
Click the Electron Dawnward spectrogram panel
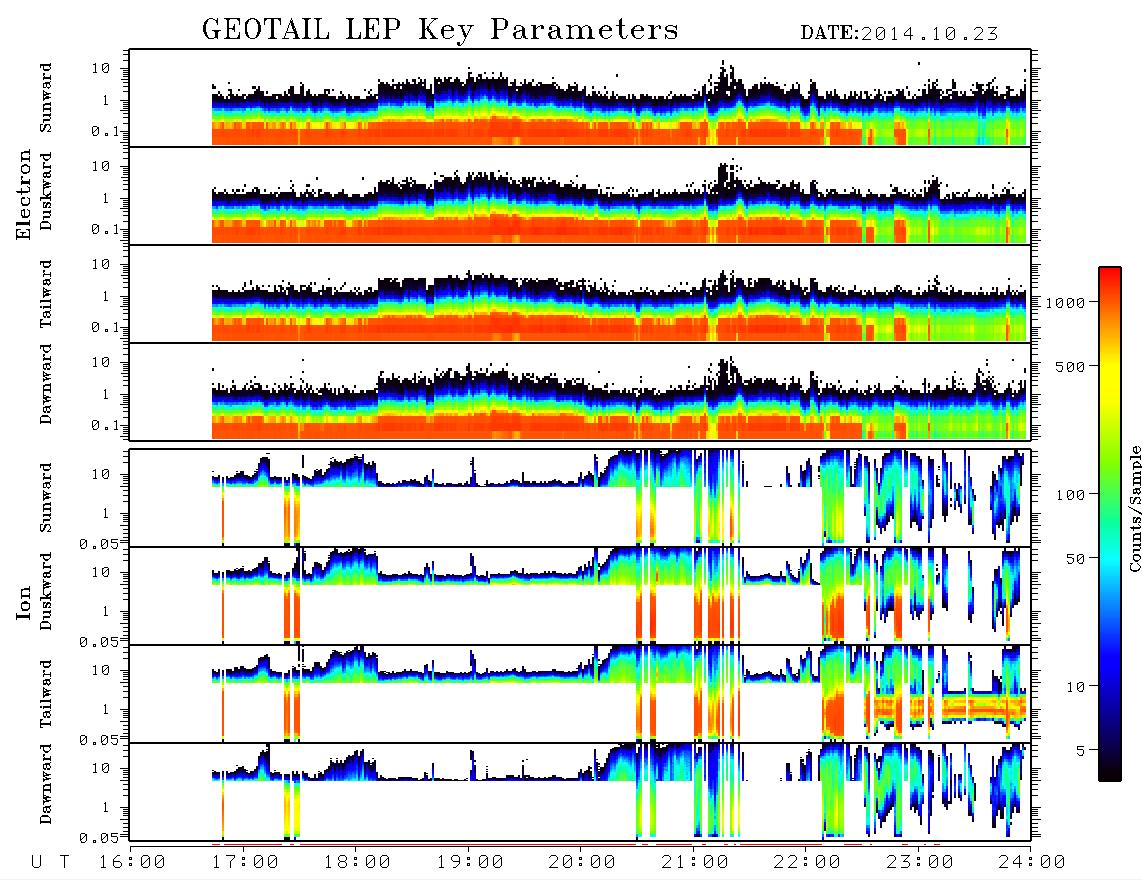point(580,392)
